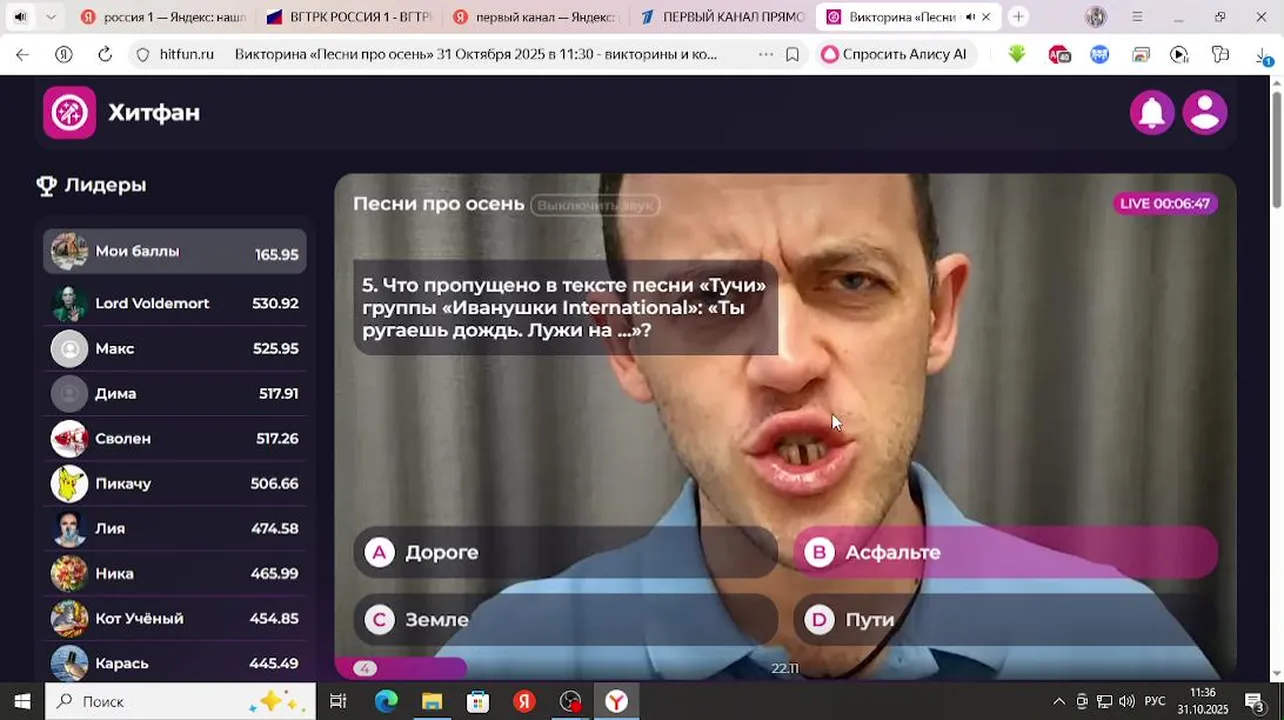Switch to ПЕРВЫЙ КАНАЛ ПРЯМОЙ tab

(721, 17)
